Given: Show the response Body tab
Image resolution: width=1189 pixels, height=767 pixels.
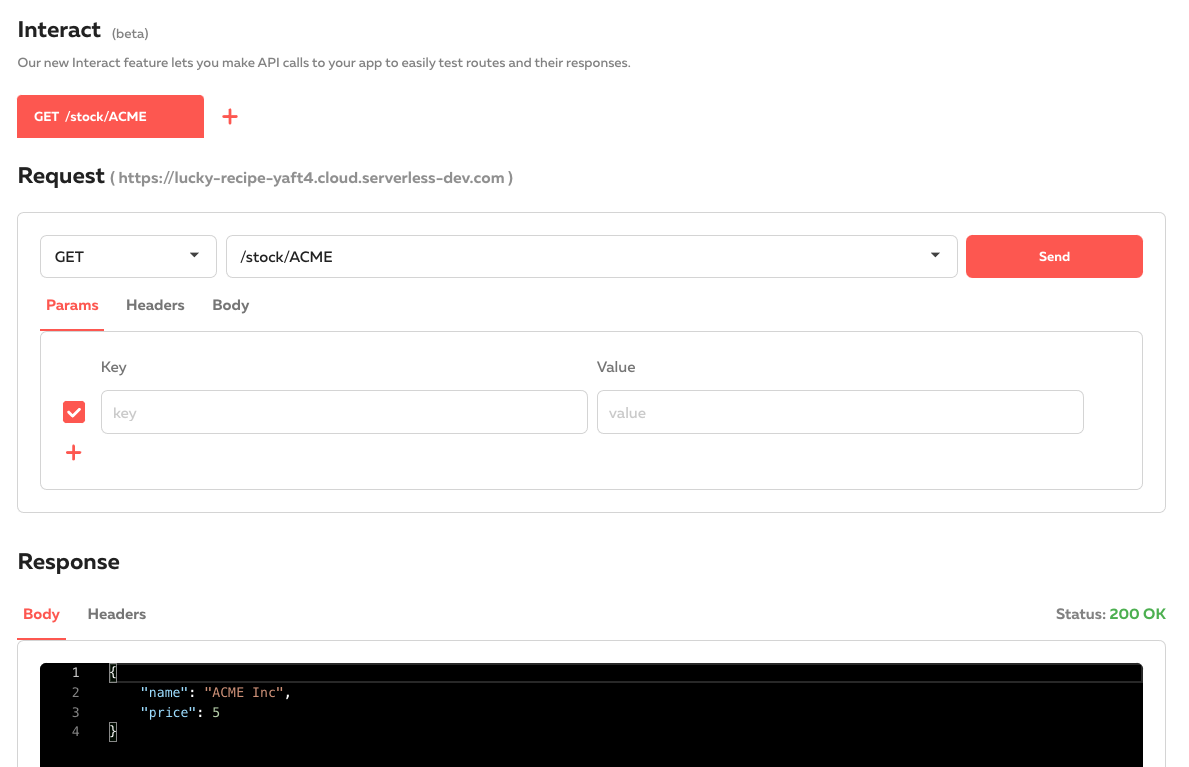Looking at the screenshot, I should 42,614.
